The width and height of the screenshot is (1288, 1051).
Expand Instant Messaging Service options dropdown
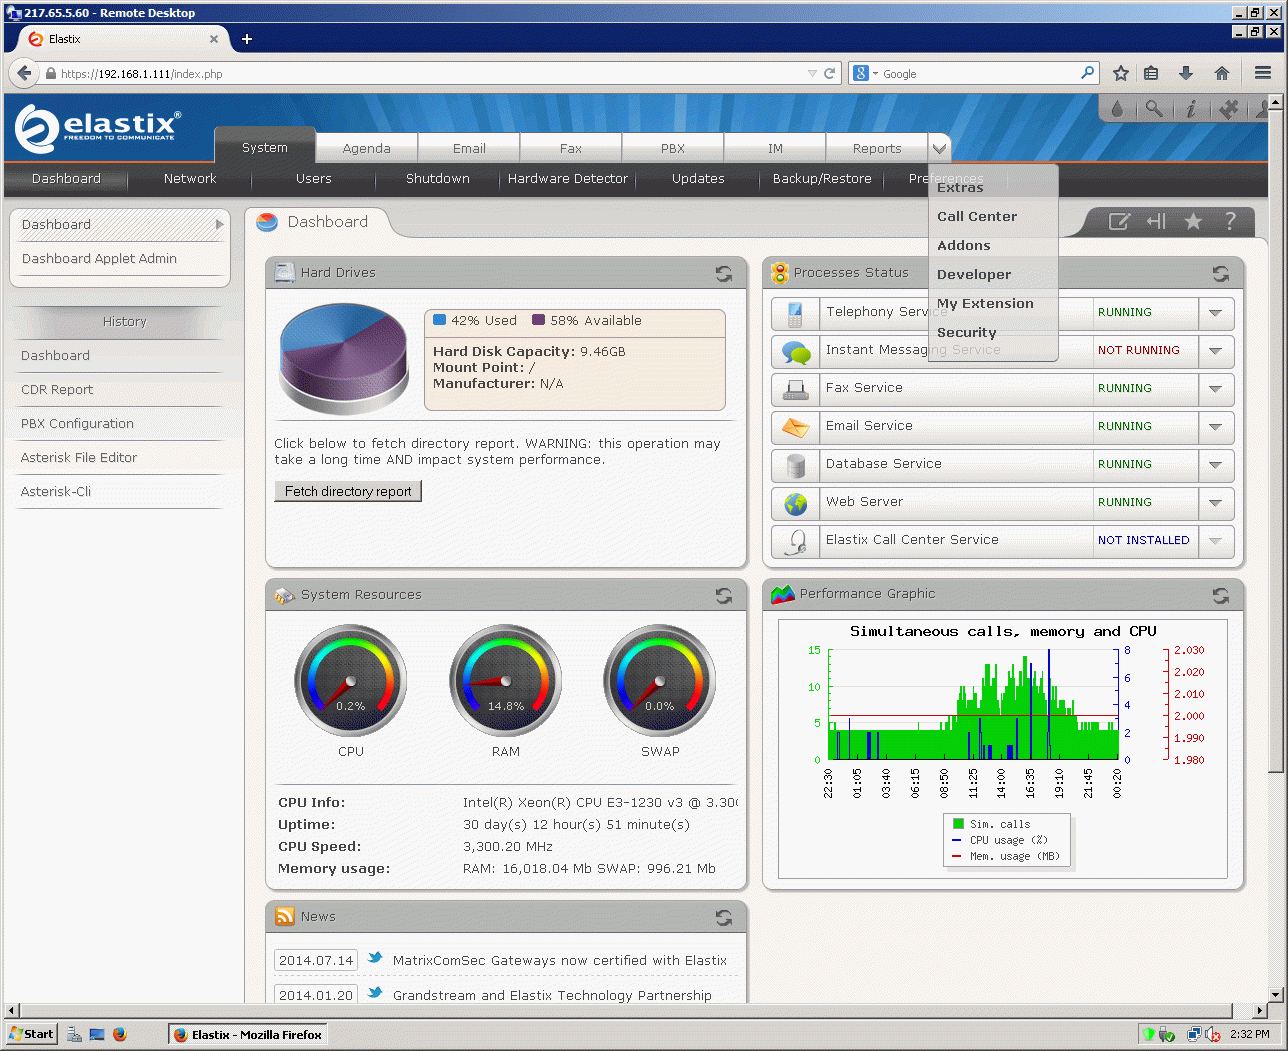pos(1215,351)
